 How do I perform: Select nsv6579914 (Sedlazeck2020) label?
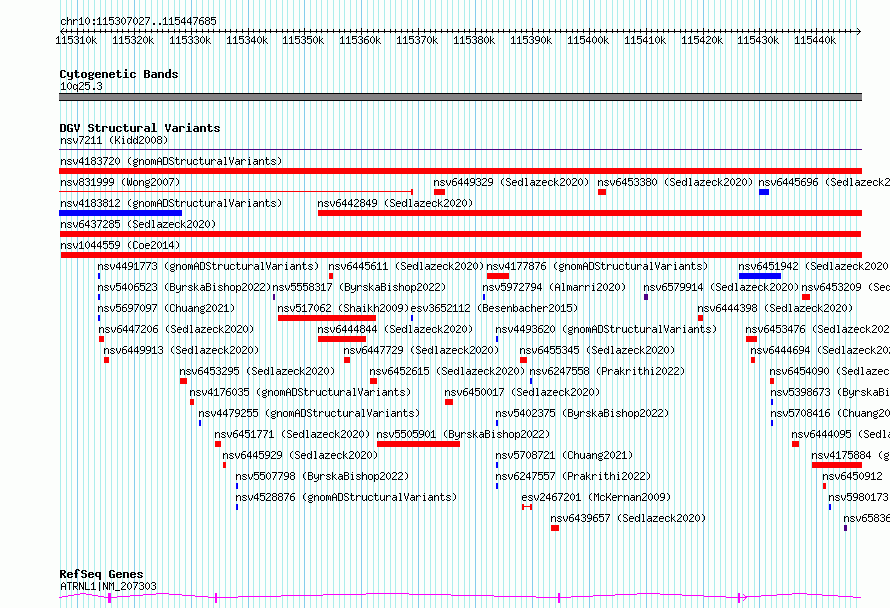721,287
